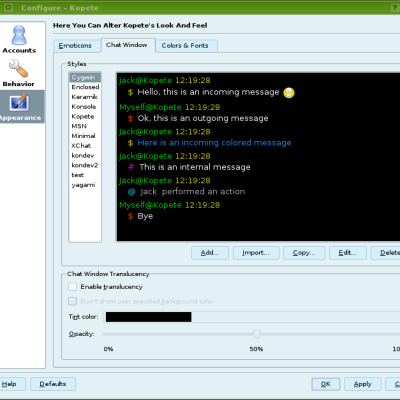The width and height of the screenshot is (400, 400).
Task: Click the Add... style button
Action: (210, 253)
